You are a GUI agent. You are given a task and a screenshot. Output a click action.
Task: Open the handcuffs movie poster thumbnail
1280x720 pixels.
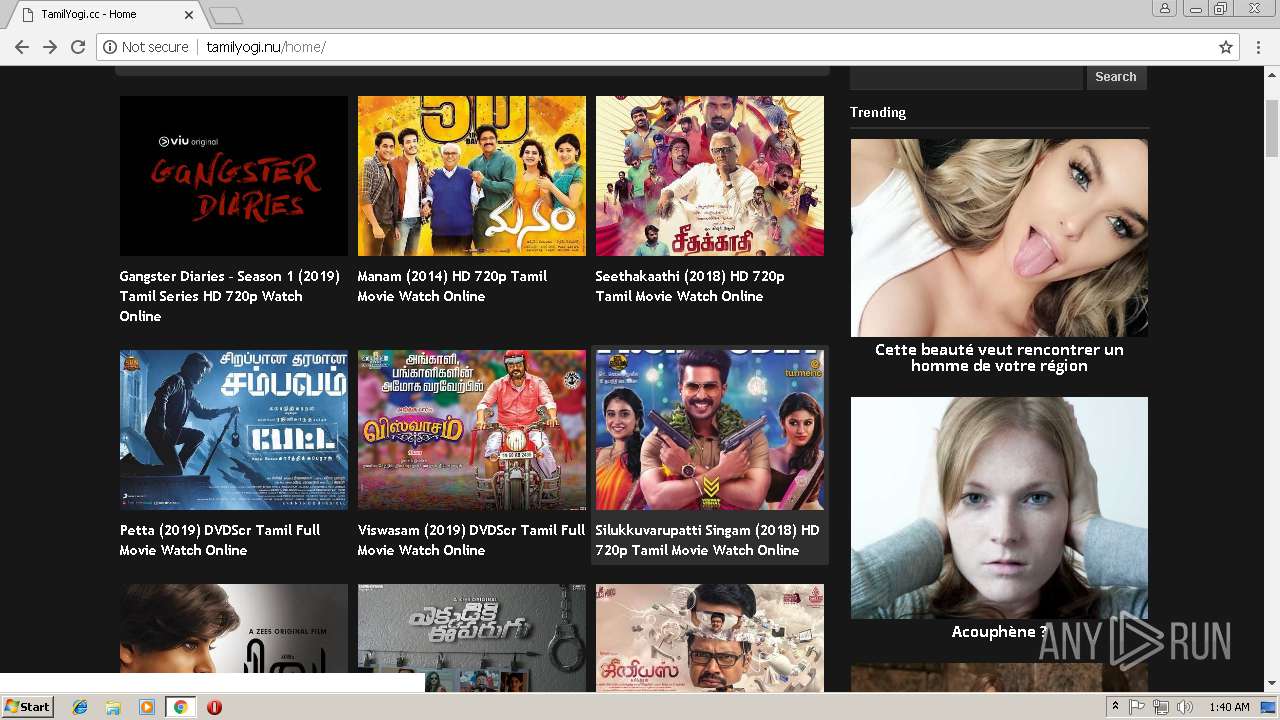pyautogui.click(x=472, y=638)
